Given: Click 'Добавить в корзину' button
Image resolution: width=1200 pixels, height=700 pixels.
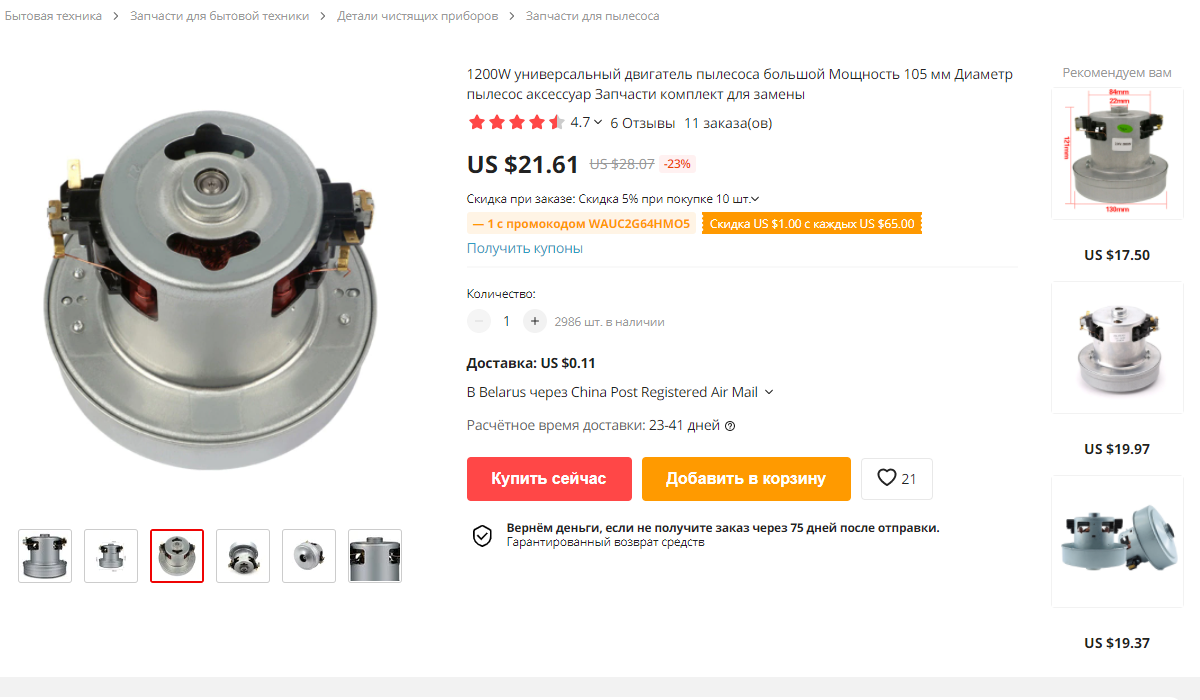Looking at the screenshot, I should coord(746,479).
